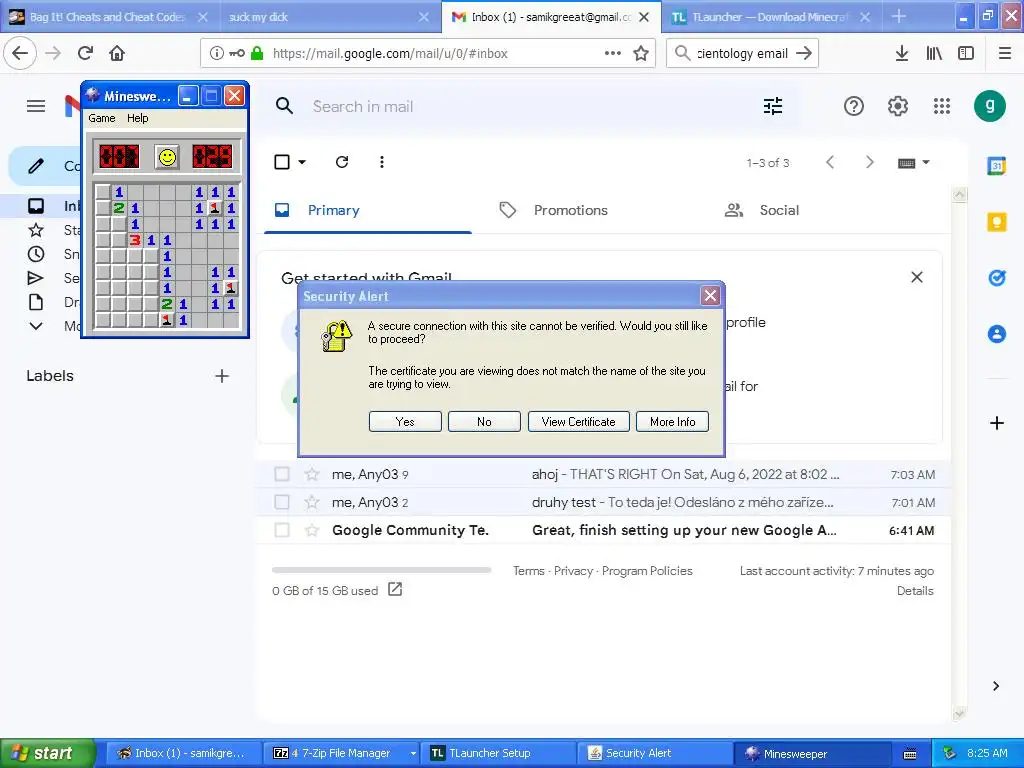Screen dimensions: 1024x768
Task: Tick the select-all checkbox in inbox toolbar
Action: point(282,162)
